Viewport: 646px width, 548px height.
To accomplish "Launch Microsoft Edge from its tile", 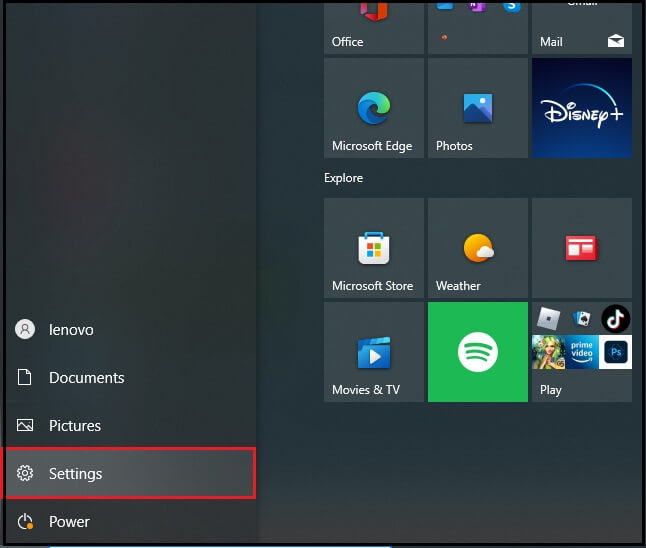I will (374, 108).
